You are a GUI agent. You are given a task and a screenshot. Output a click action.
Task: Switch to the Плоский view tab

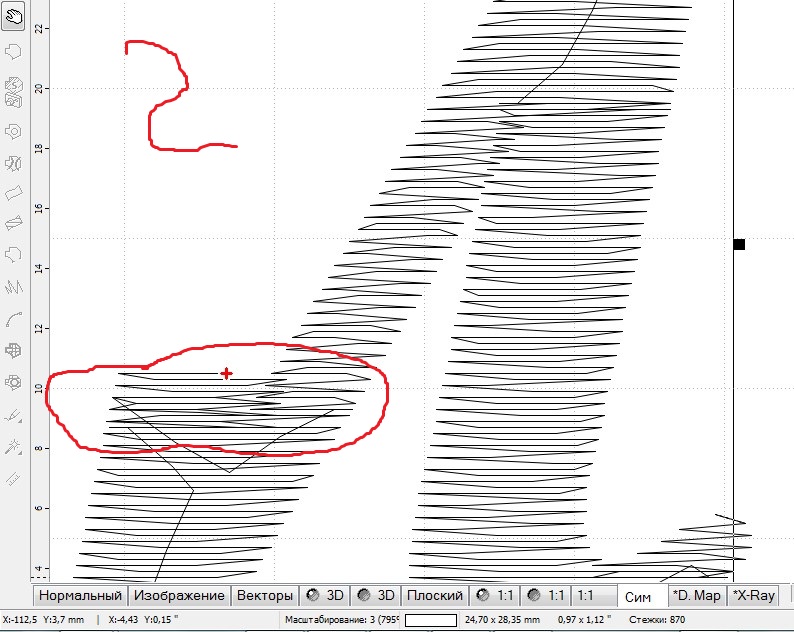coord(435,596)
